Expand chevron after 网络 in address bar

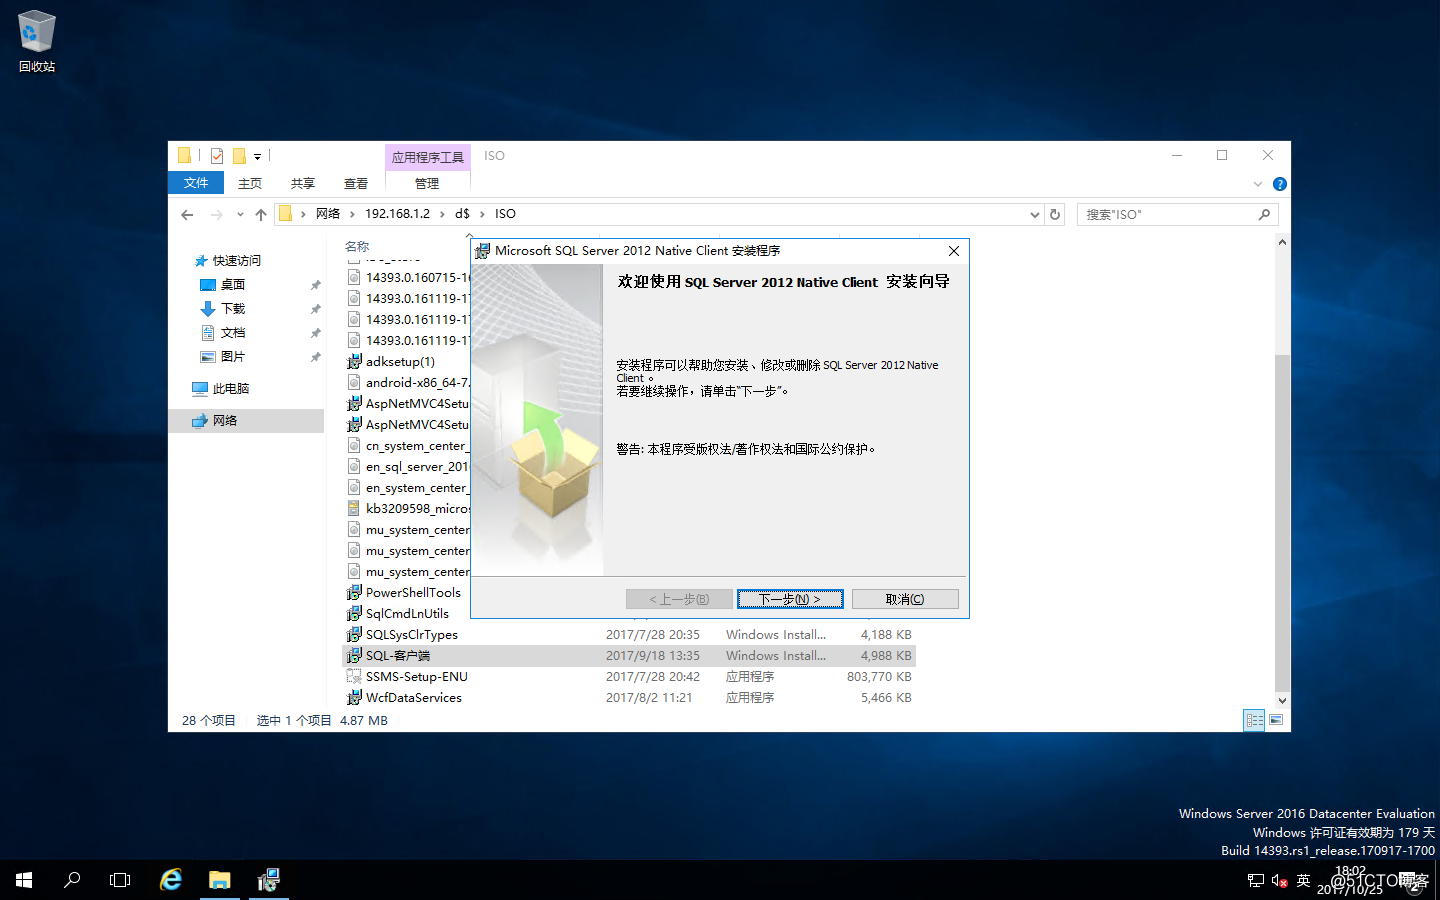[x=351, y=214]
